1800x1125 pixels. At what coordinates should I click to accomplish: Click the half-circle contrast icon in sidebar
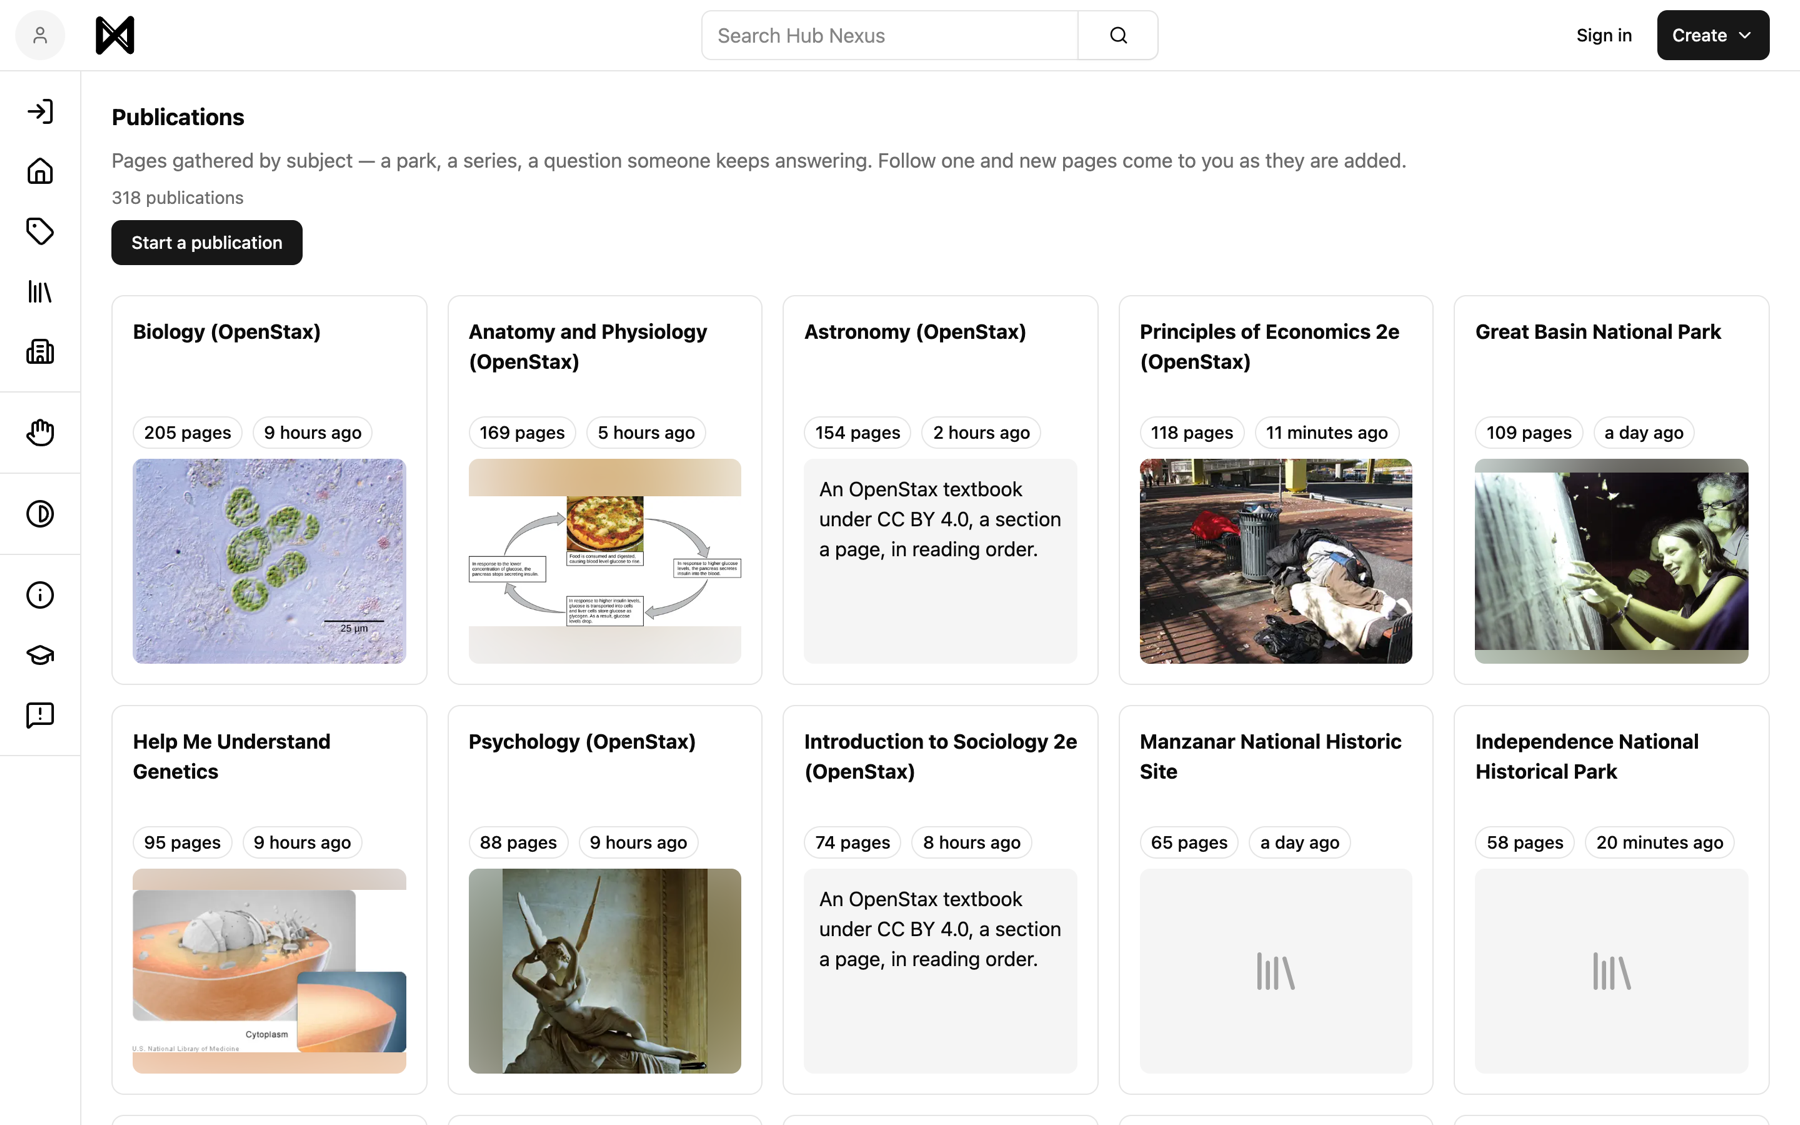(40, 514)
